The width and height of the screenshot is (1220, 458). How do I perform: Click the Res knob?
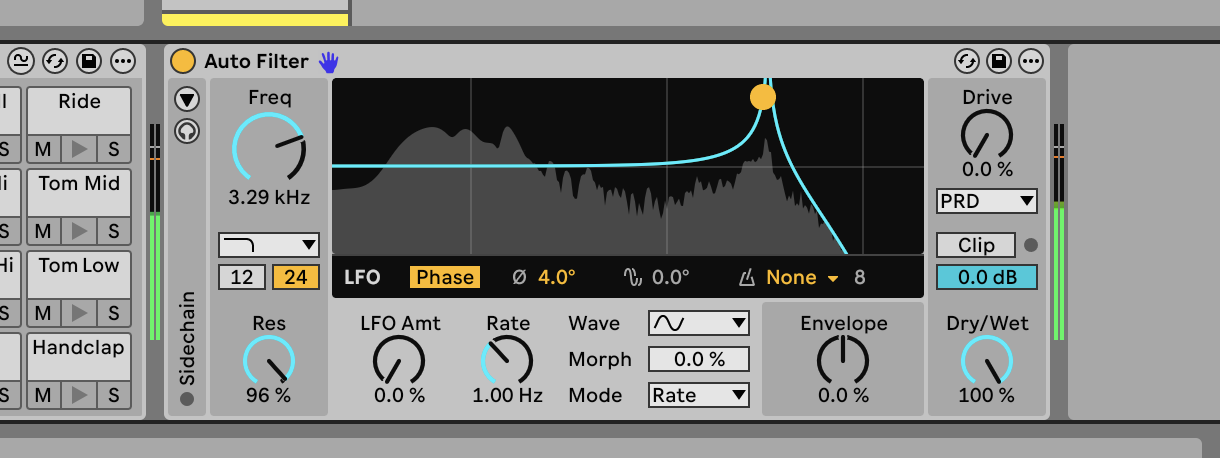(x=269, y=360)
